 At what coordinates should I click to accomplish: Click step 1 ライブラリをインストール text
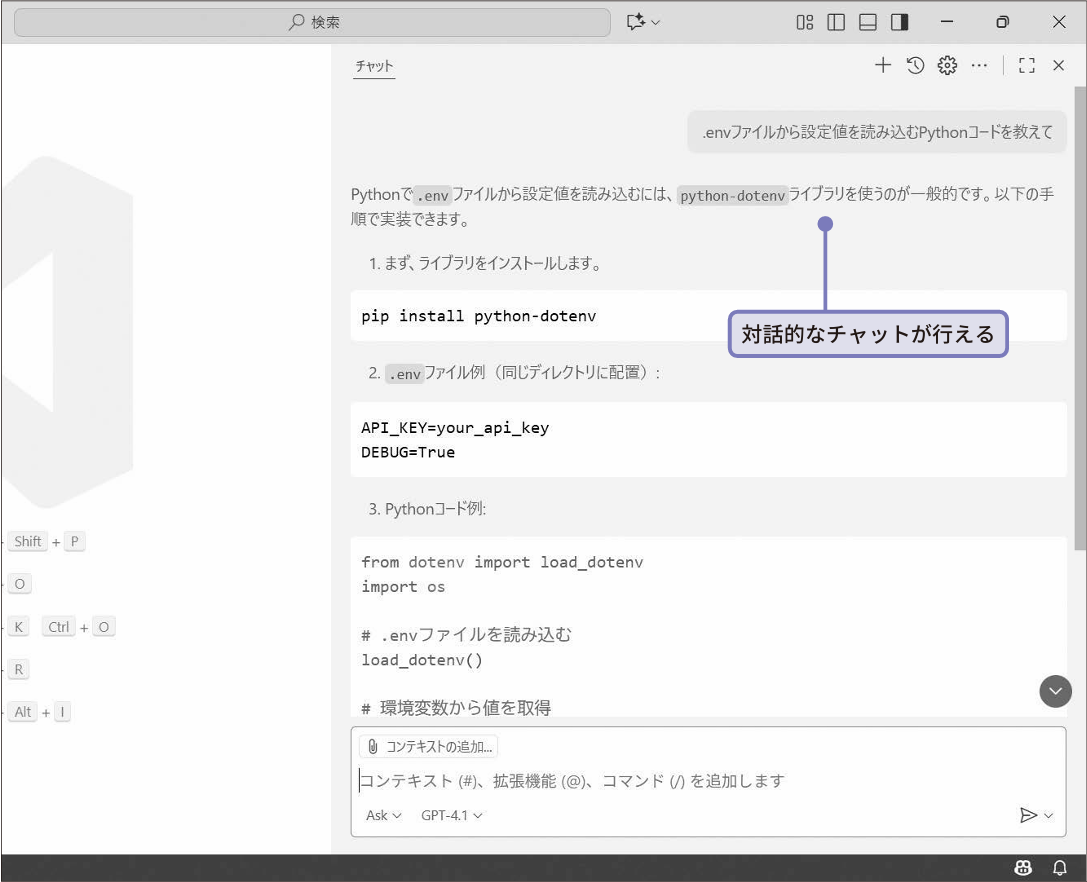coord(484,263)
